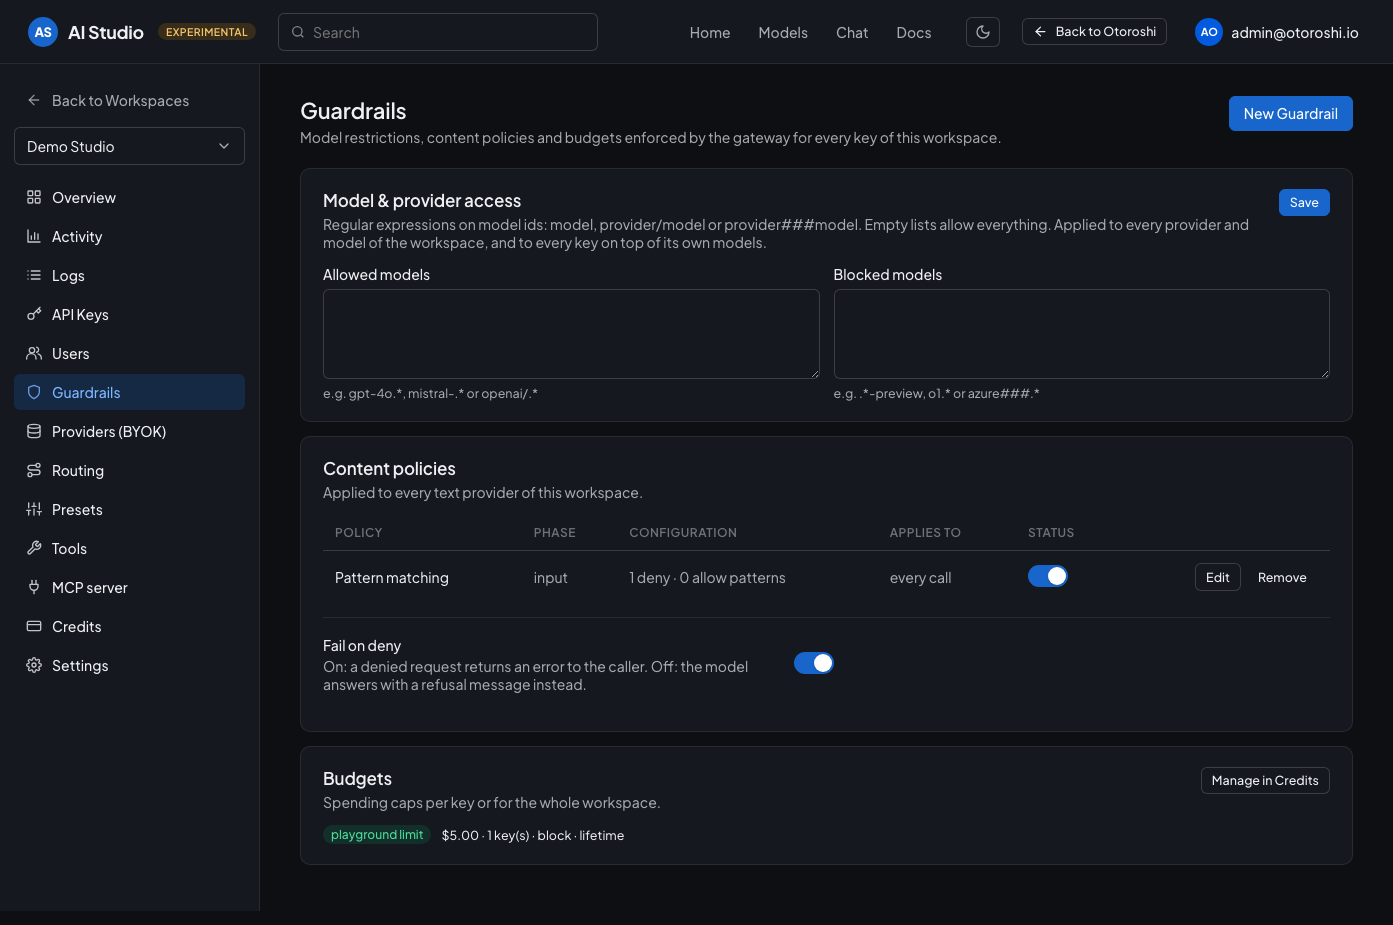
Task: Click the playground limit budget tag
Action: [x=377, y=835]
